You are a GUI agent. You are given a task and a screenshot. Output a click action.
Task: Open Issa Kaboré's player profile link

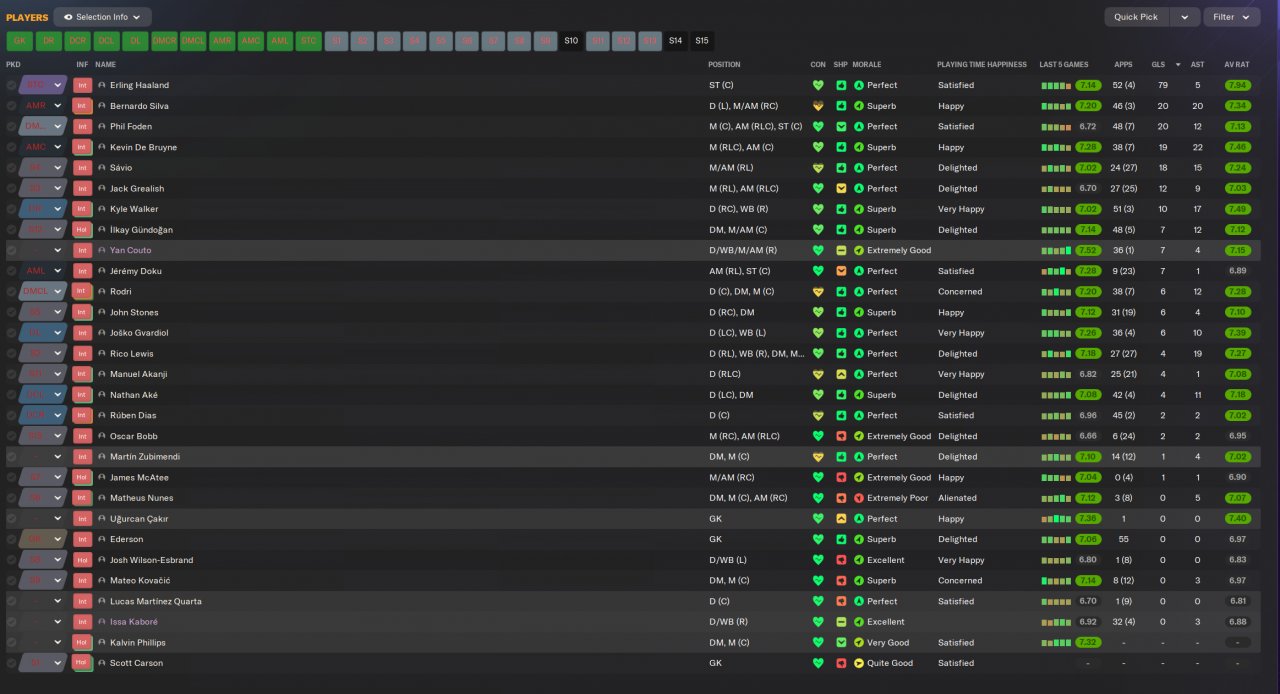click(x=134, y=622)
